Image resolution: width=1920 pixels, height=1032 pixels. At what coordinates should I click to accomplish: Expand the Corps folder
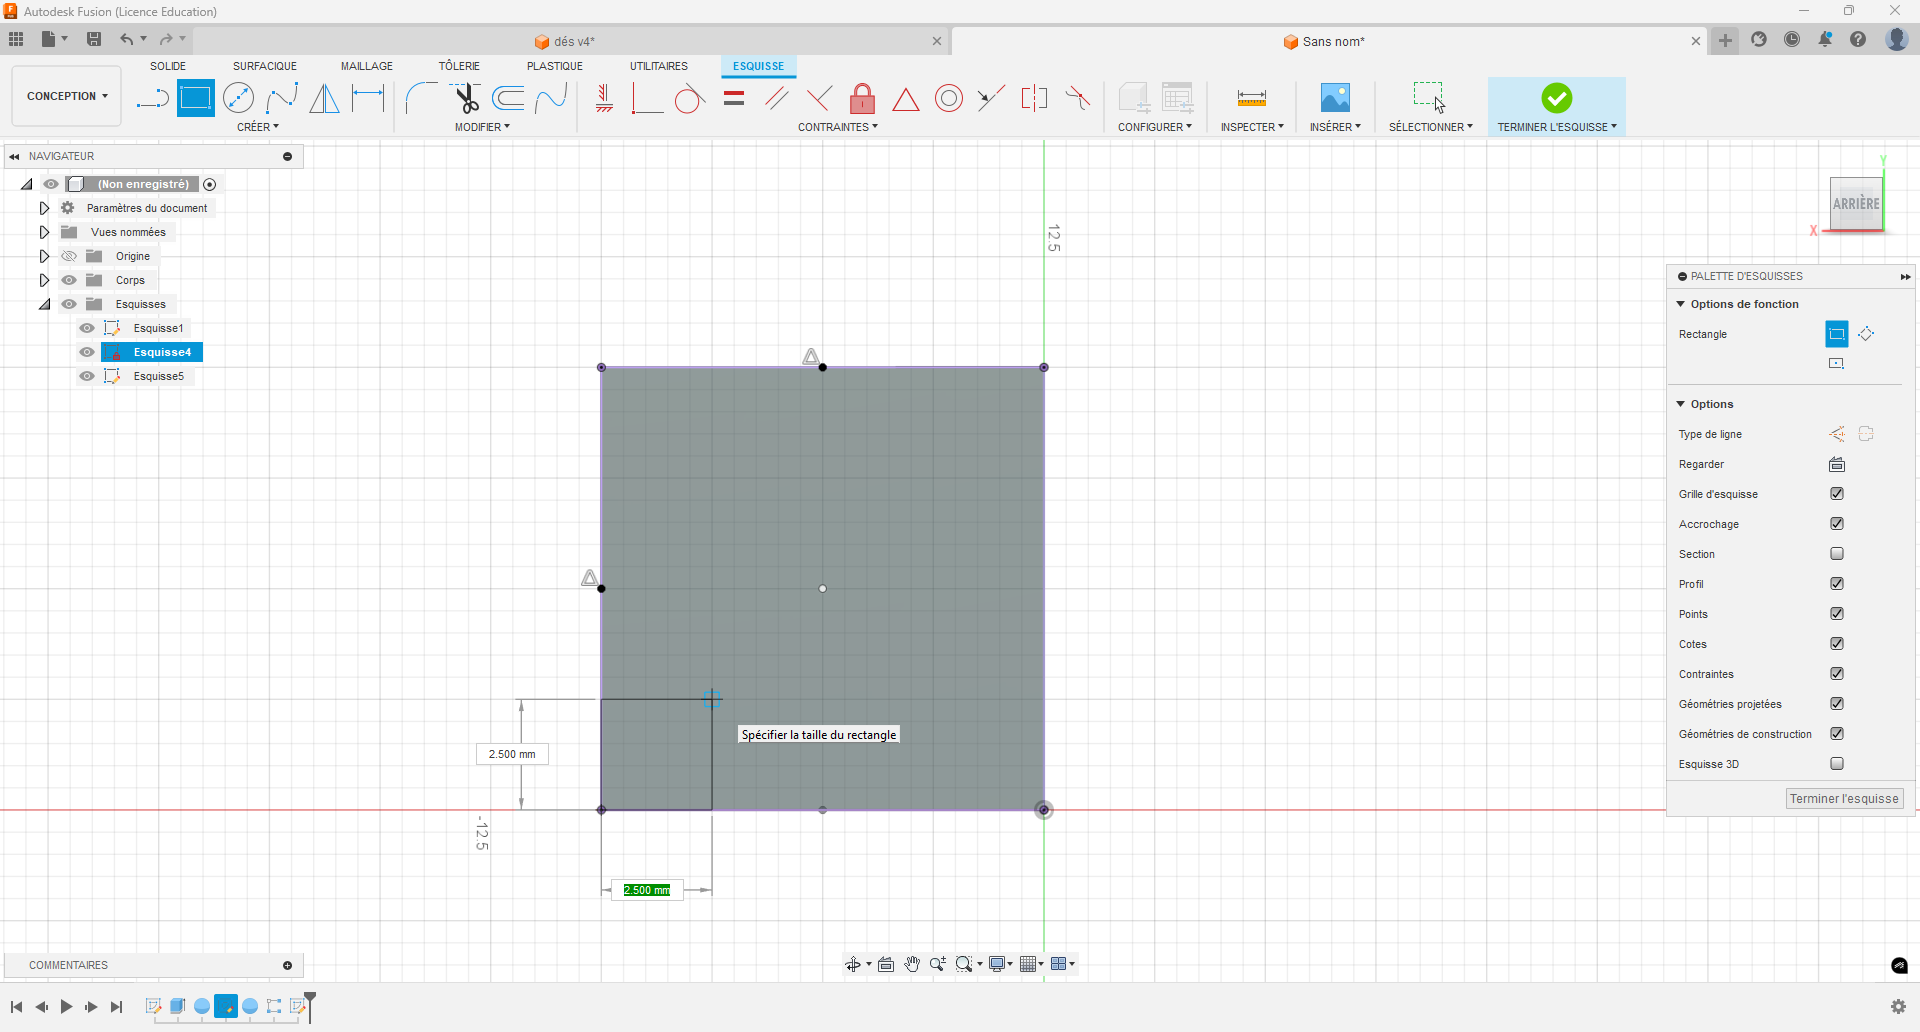[x=44, y=280]
